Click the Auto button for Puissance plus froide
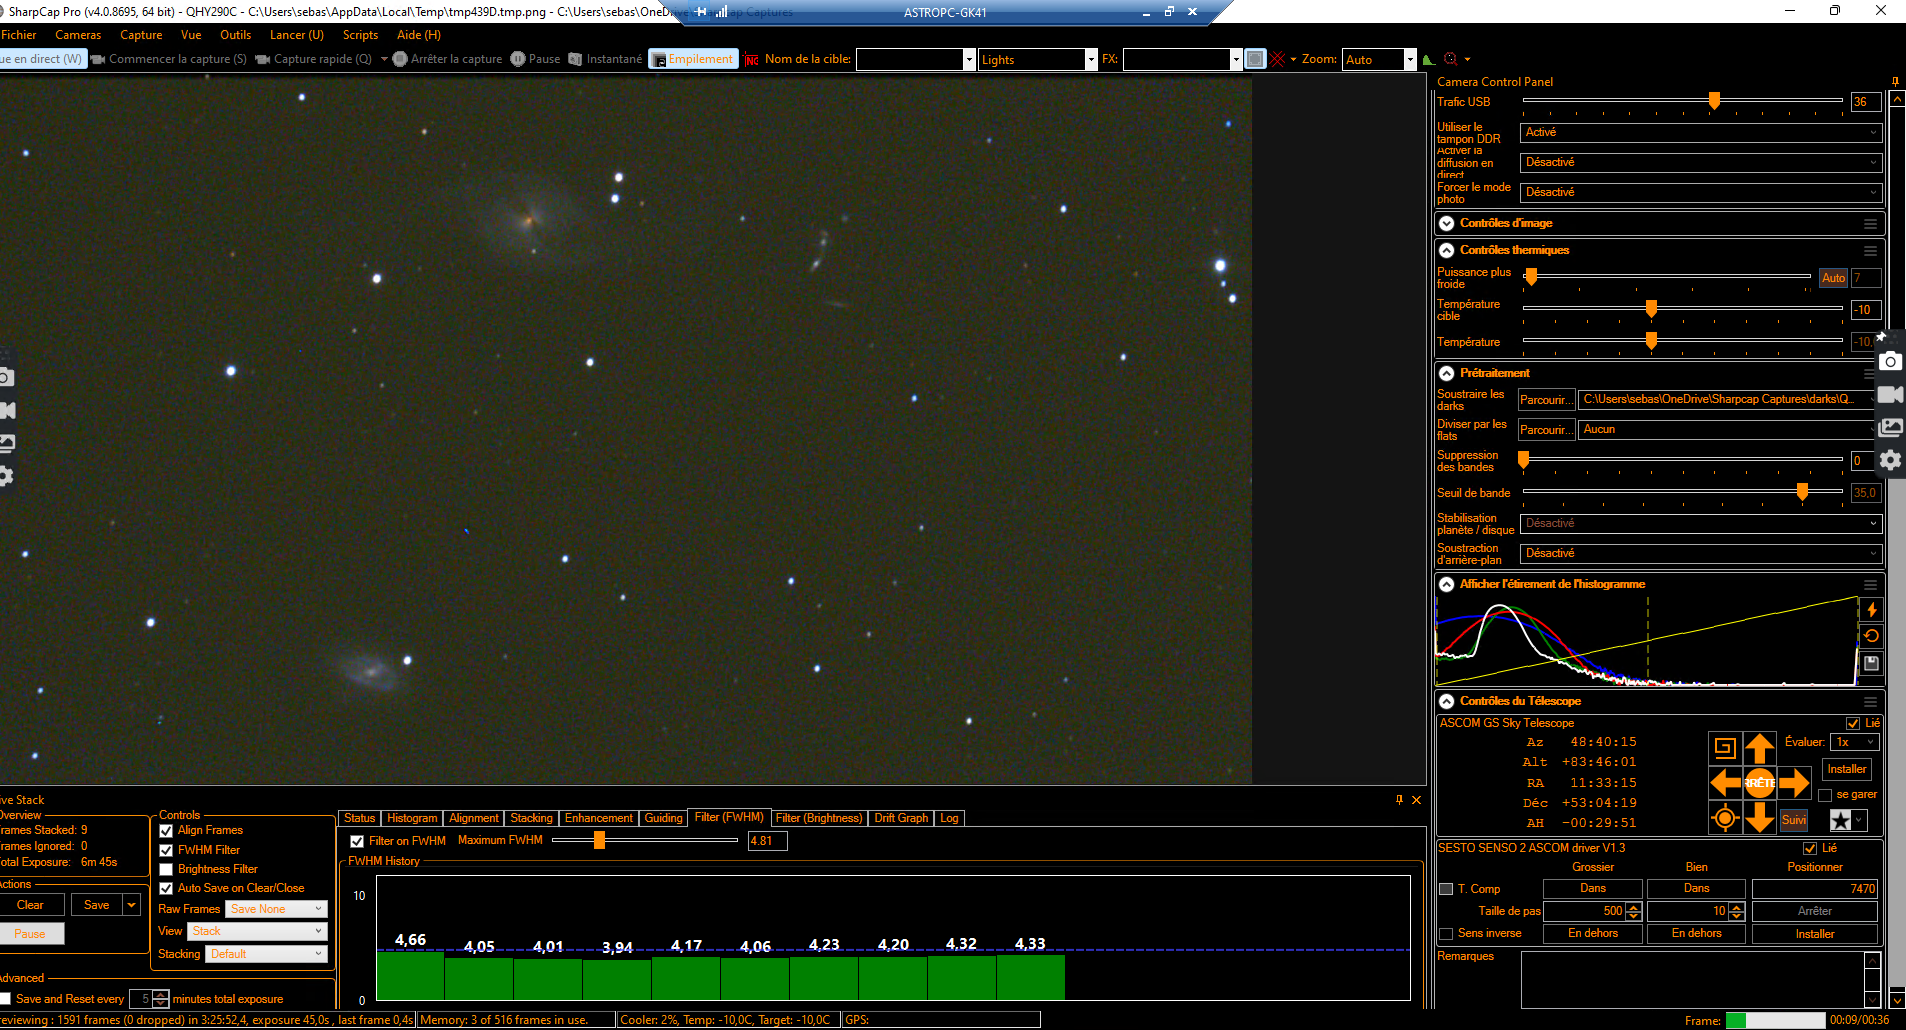Screen dimensions: 1906x1030 (1833, 278)
